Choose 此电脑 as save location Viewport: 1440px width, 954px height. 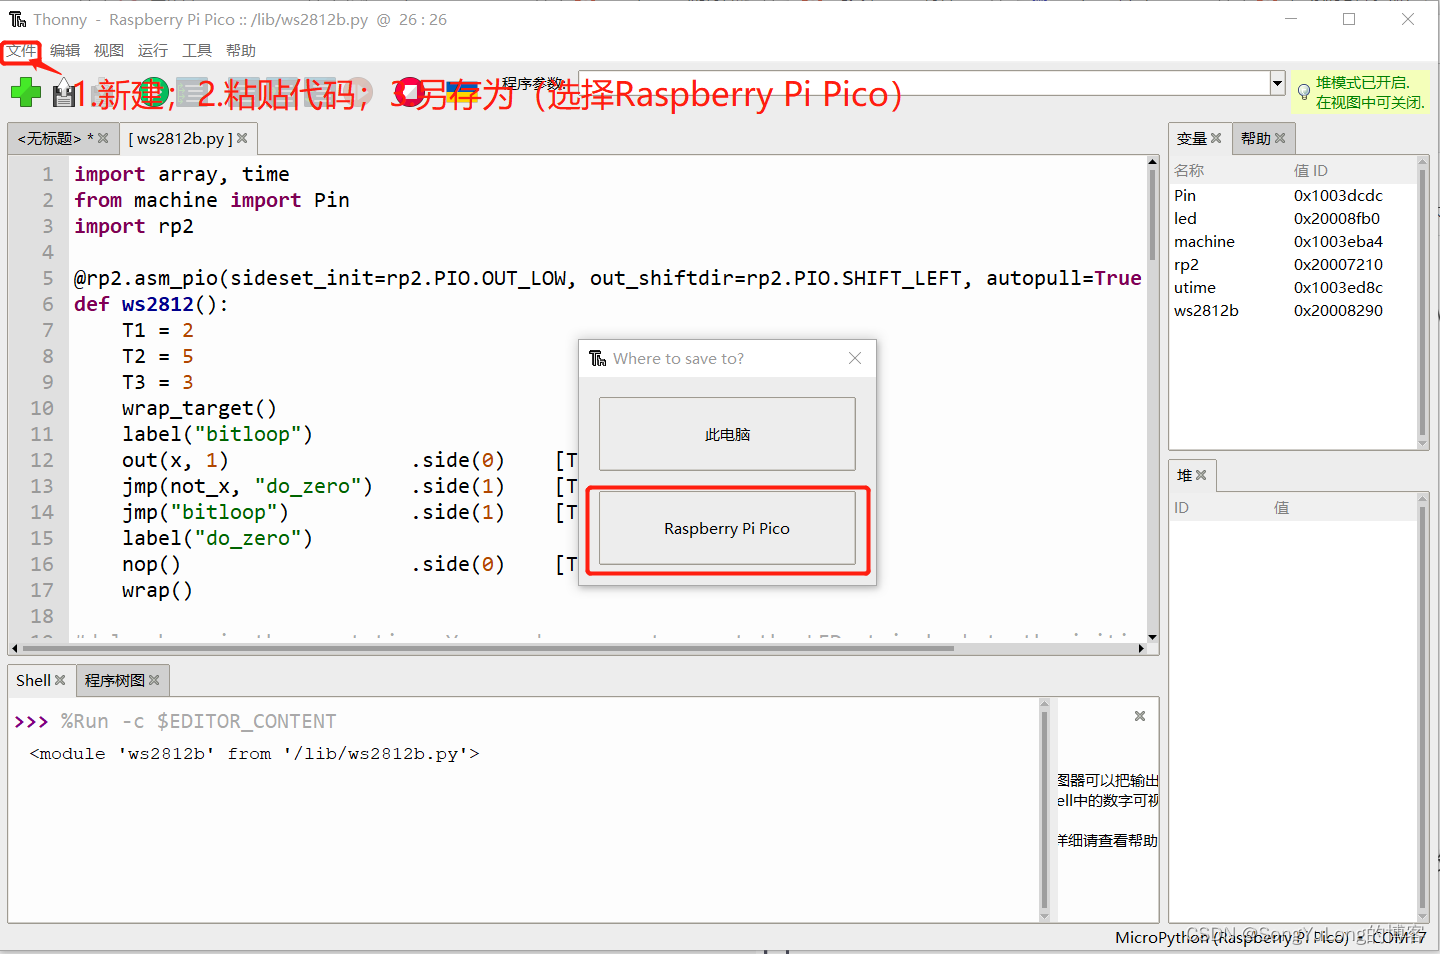[727, 434]
